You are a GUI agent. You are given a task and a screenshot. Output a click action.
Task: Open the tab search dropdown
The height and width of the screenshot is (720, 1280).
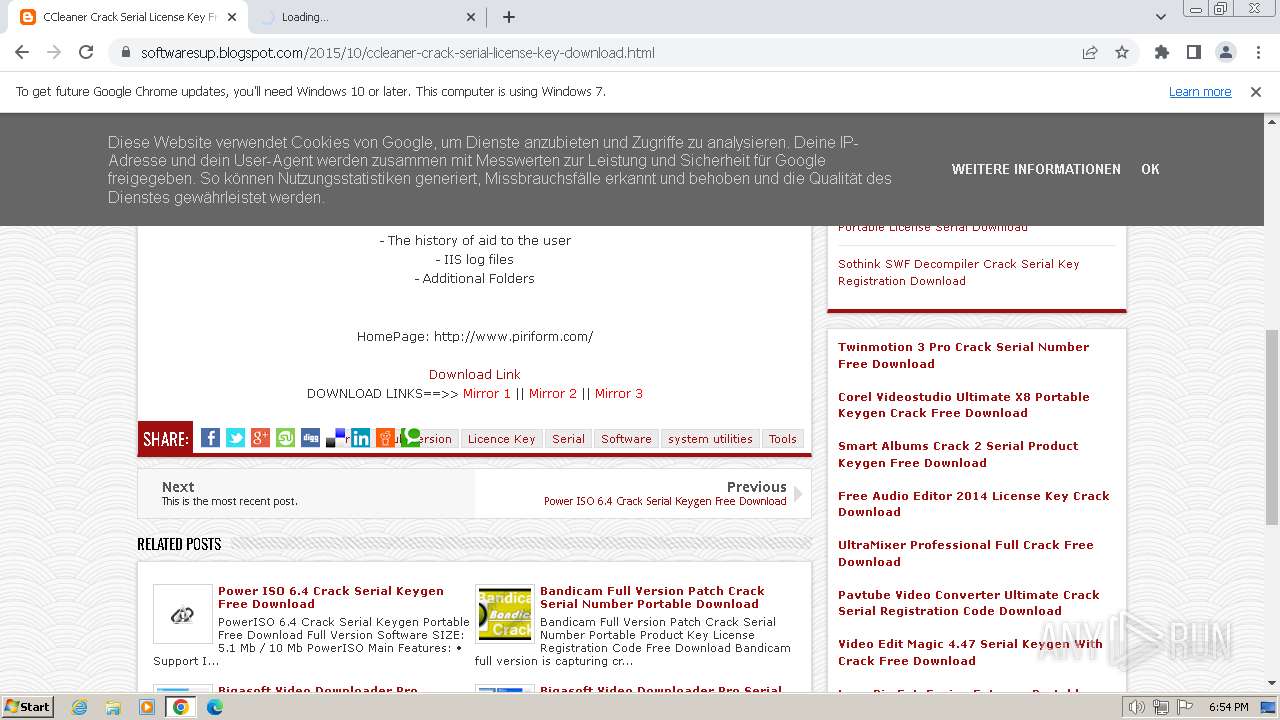click(x=1160, y=17)
